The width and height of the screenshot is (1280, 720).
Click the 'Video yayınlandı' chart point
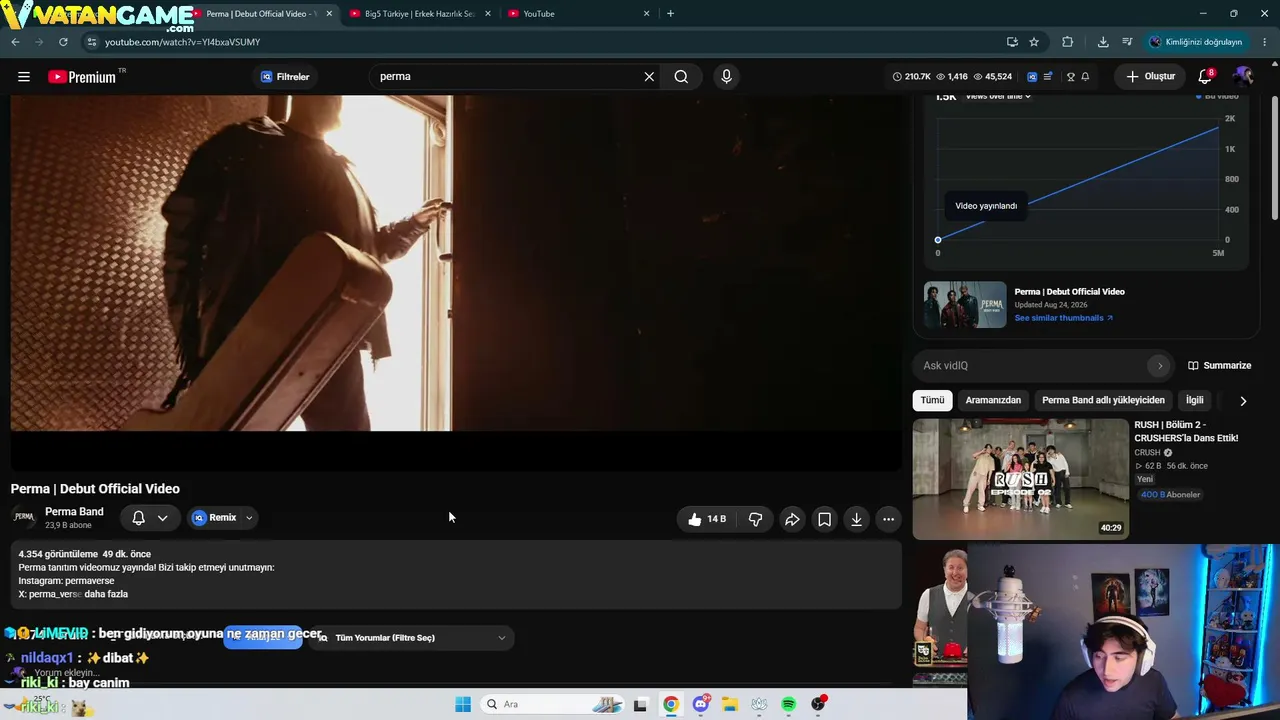point(938,240)
